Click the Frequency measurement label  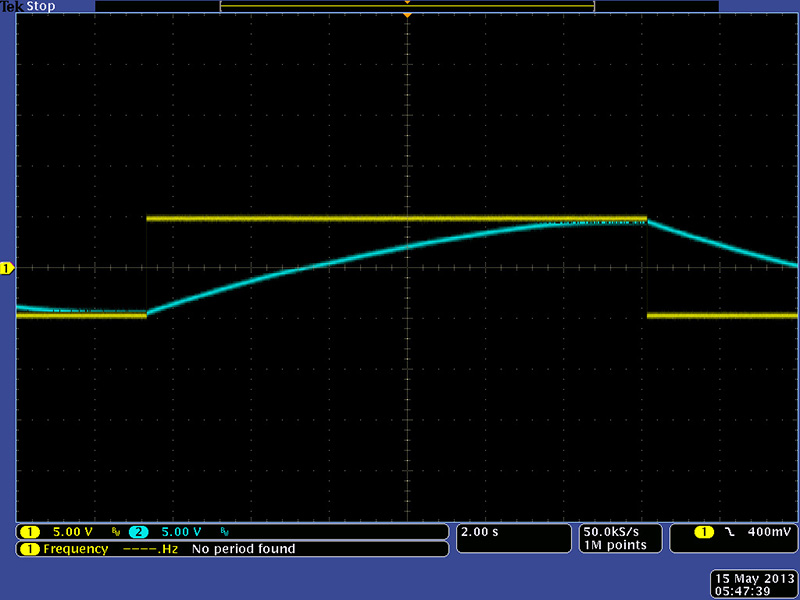[x=74, y=549]
